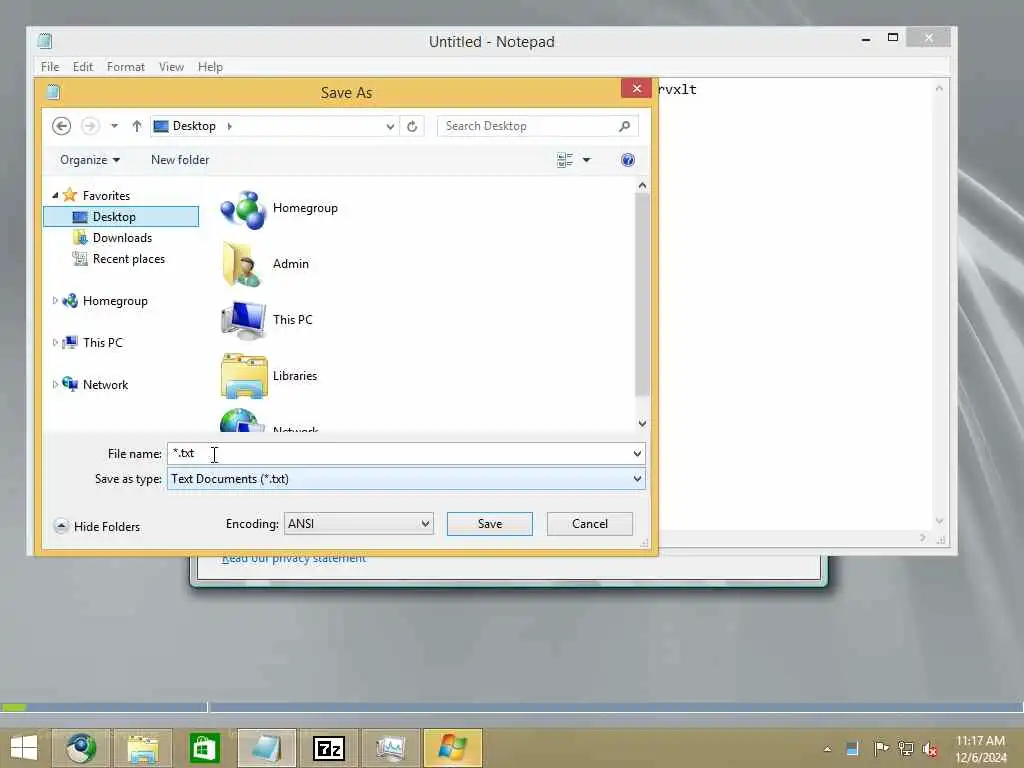
Task: Click the Save button
Action: (490, 524)
